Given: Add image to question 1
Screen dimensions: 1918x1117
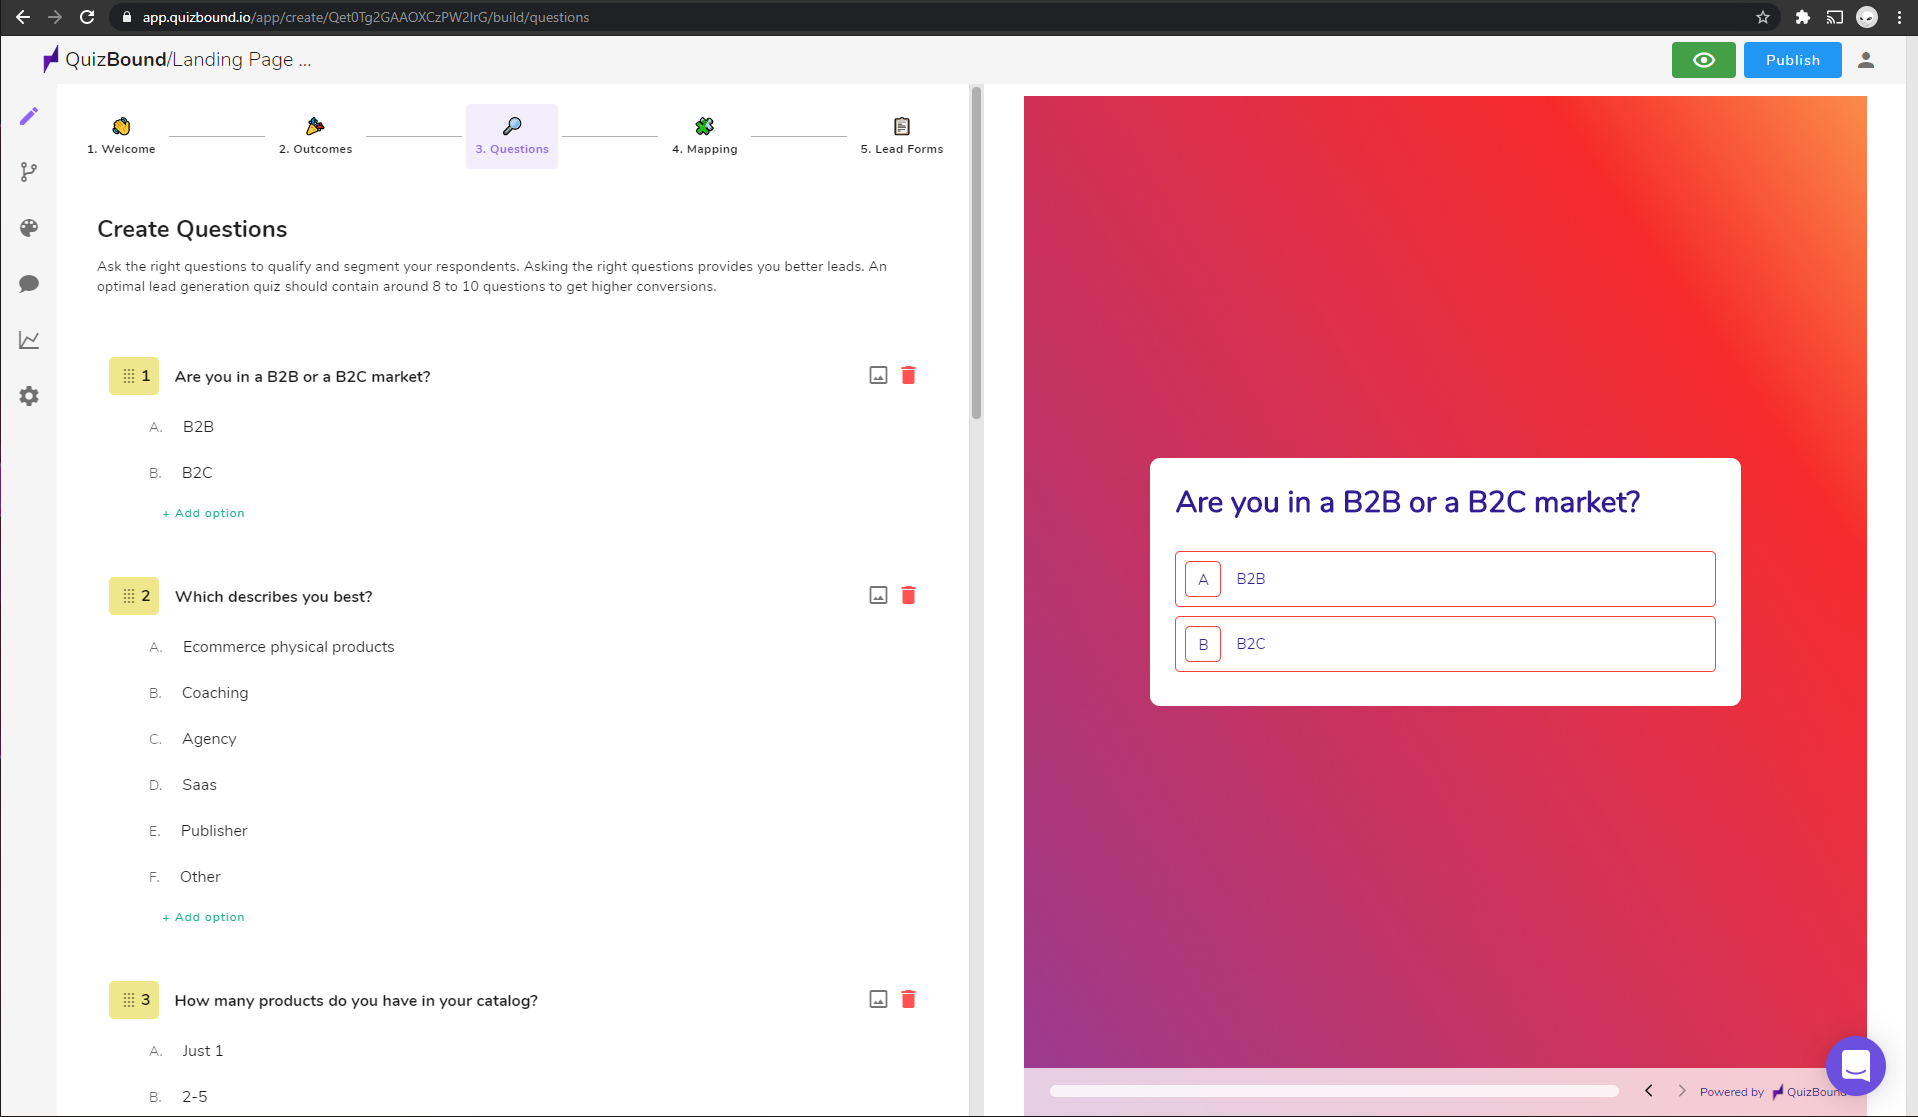Looking at the screenshot, I should (878, 376).
